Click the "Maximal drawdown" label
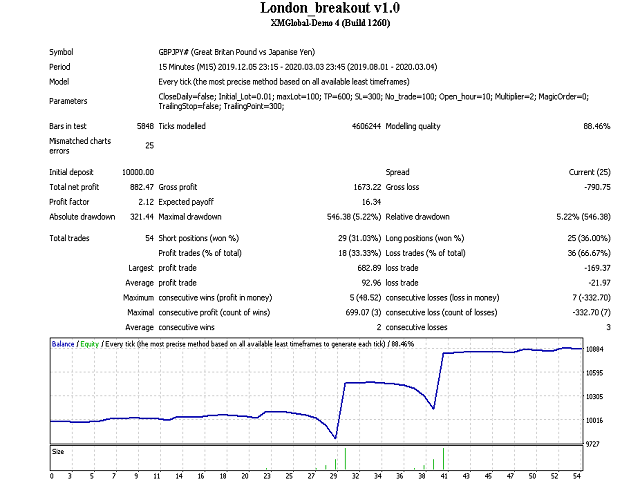 coord(190,217)
